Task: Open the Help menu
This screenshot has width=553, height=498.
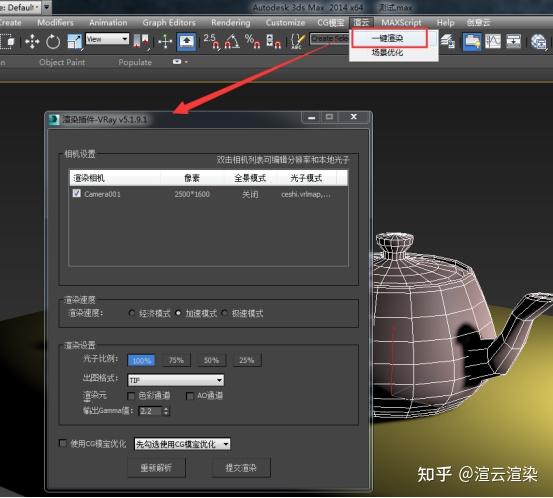Action: 445,23
